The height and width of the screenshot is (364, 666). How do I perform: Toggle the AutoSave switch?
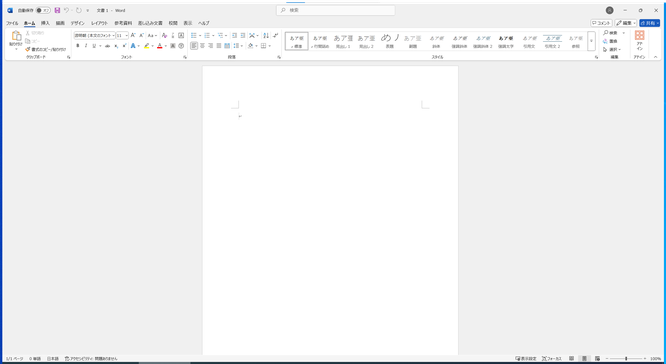point(43,10)
